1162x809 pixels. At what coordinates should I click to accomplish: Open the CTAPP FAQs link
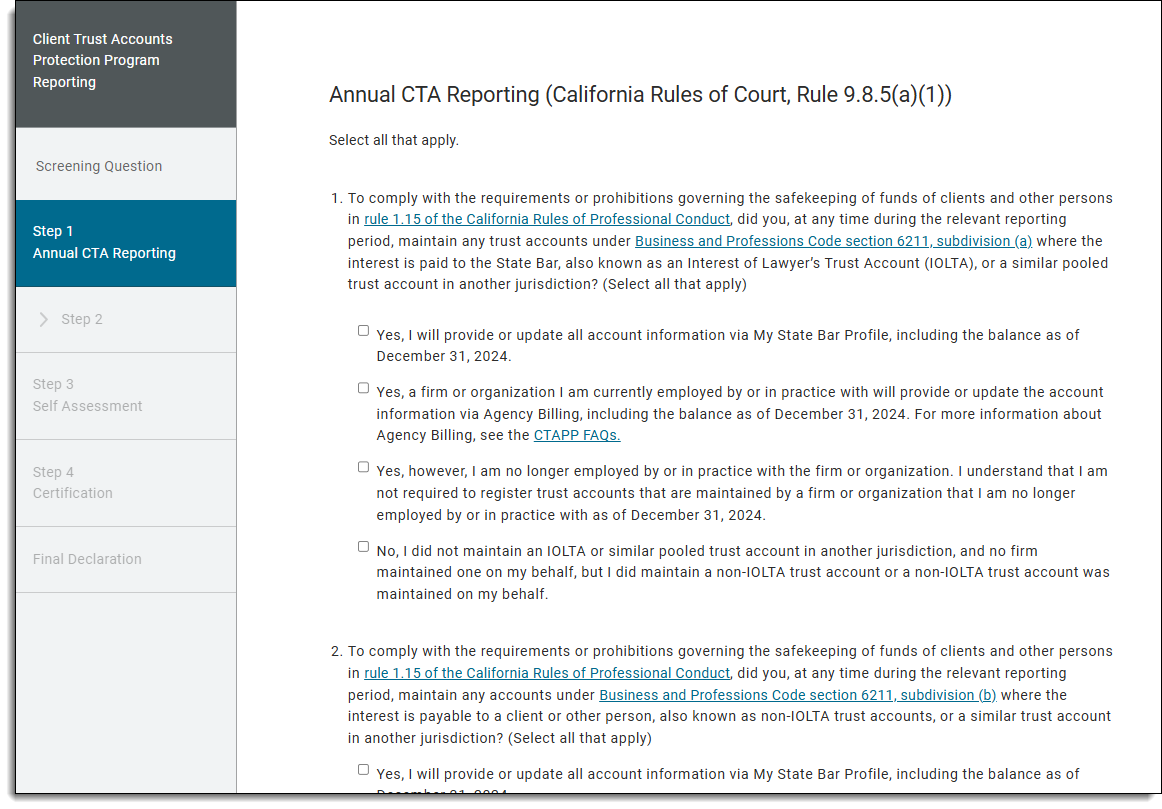[576, 435]
